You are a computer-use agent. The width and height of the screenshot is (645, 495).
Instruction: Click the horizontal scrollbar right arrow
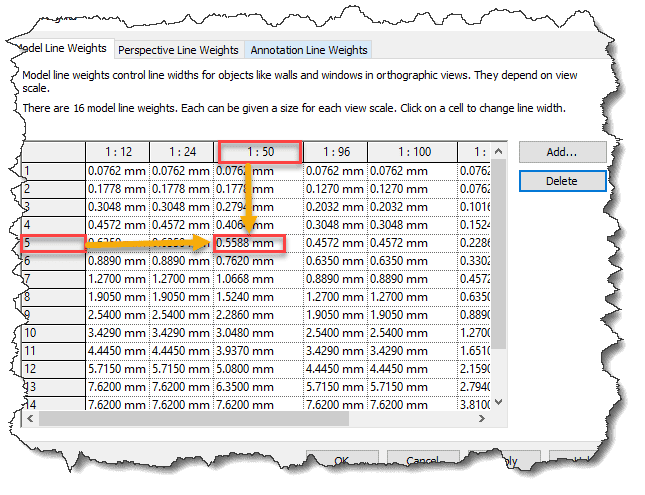(x=482, y=419)
